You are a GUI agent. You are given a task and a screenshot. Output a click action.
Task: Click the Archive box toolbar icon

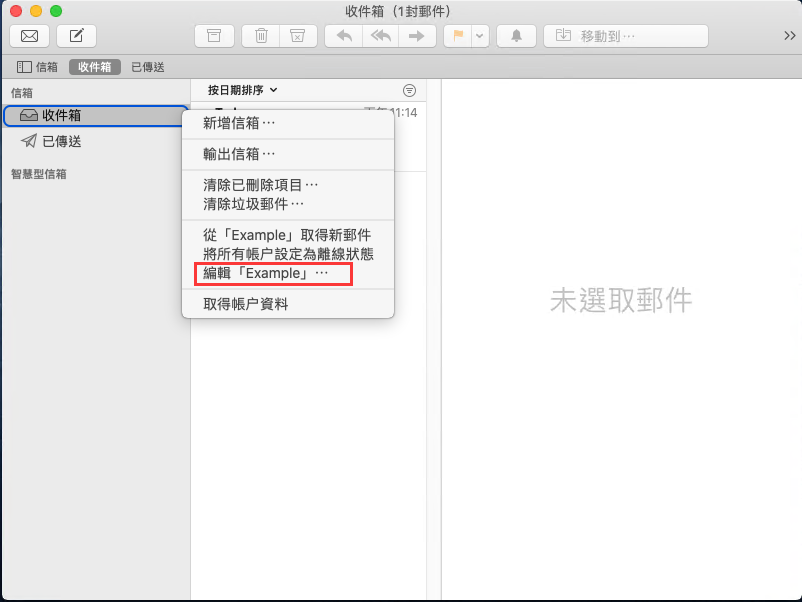tap(213, 36)
